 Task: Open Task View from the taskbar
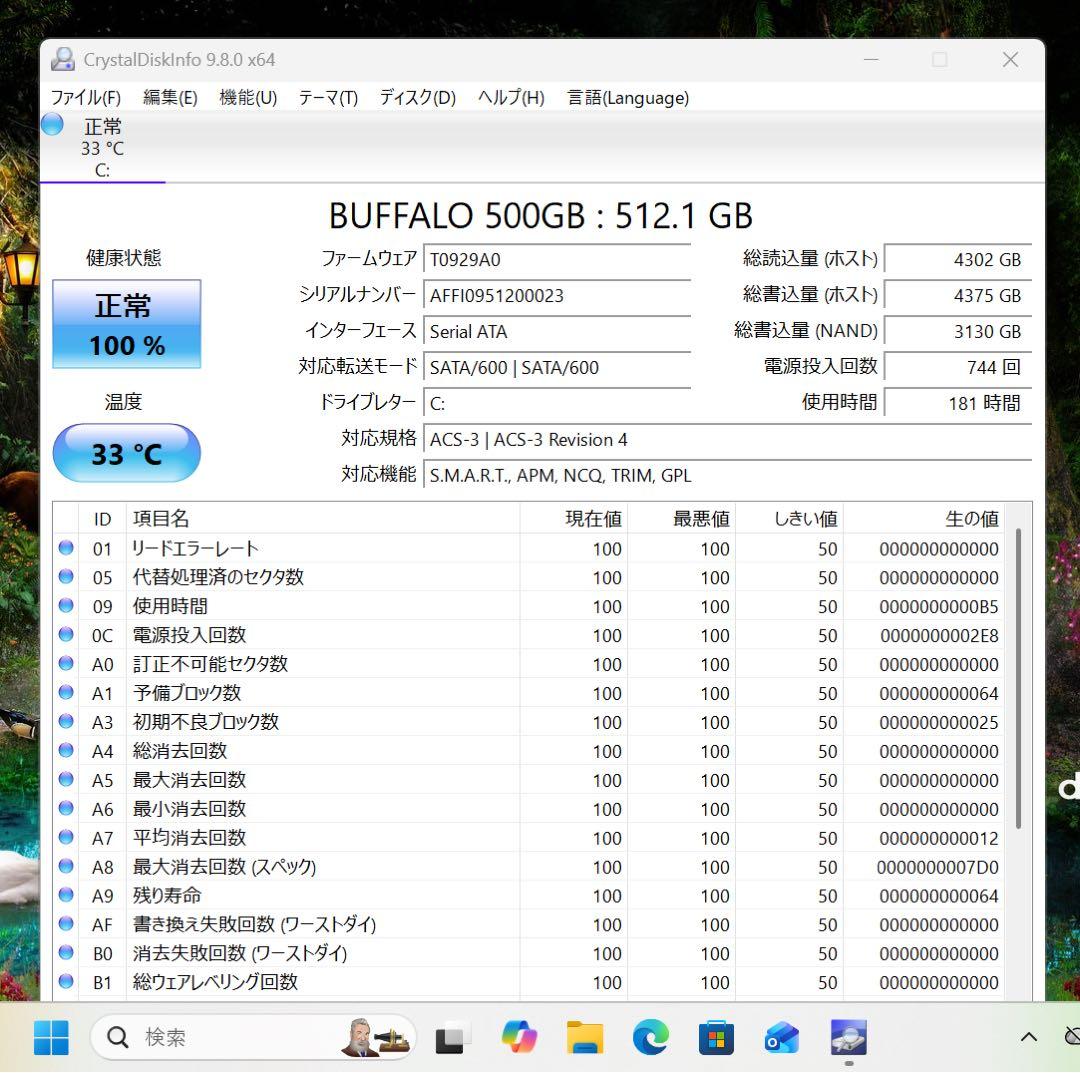pyautogui.click(x=453, y=1038)
